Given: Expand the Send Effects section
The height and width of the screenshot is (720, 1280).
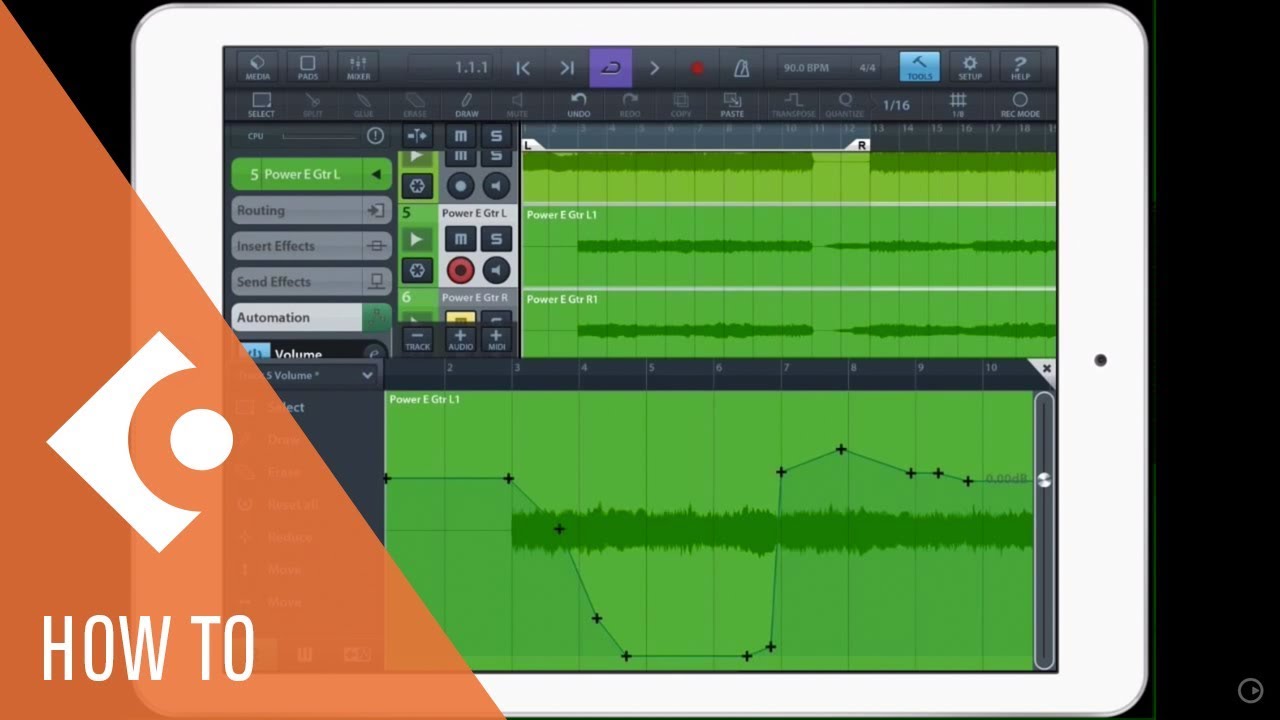Looking at the screenshot, I should [x=312, y=282].
